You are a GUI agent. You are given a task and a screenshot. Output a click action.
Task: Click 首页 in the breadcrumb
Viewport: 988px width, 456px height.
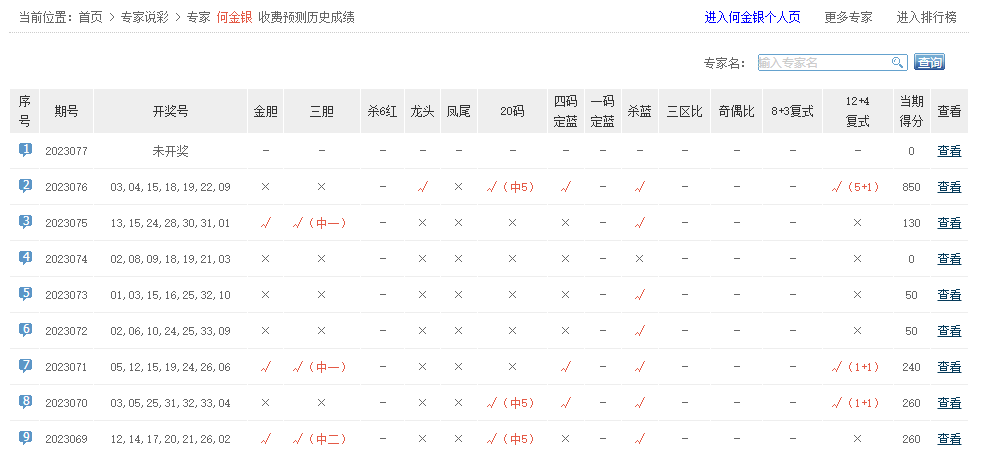[91, 17]
